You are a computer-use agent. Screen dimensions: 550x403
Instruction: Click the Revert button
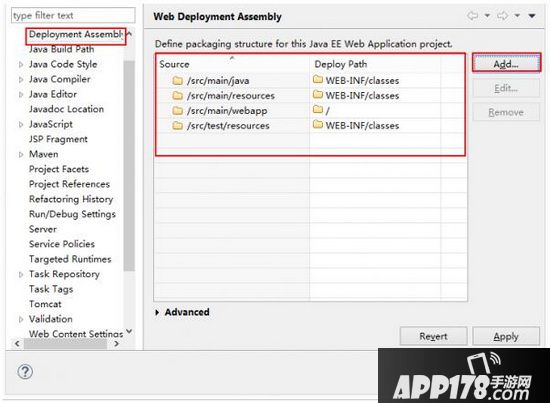point(433,336)
